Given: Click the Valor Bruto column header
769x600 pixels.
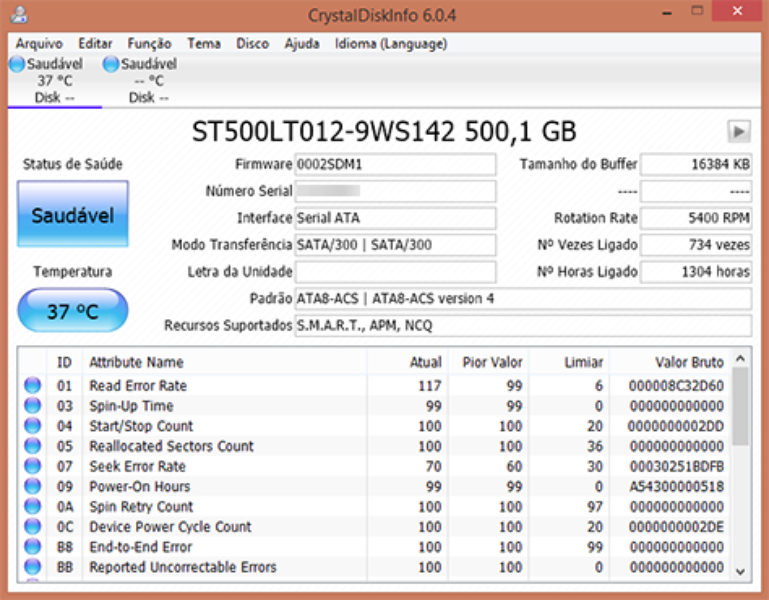Looking at the screenshot, I should [670, 362].
